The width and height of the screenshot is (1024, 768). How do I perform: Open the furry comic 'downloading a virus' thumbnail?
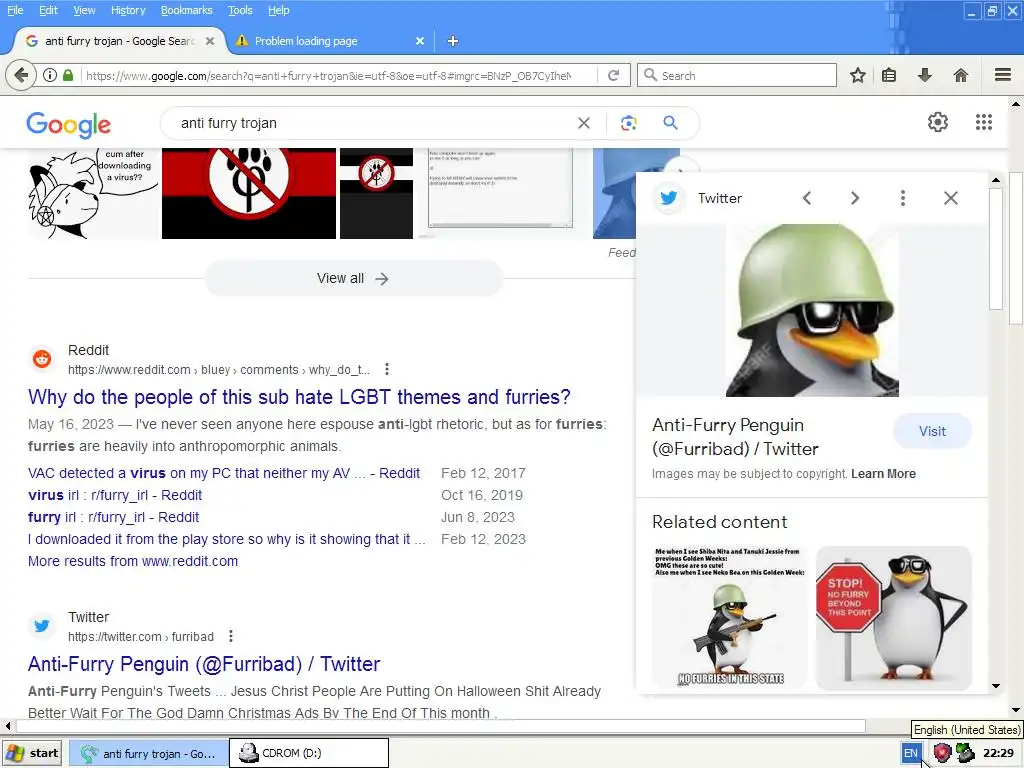[93, 193]
